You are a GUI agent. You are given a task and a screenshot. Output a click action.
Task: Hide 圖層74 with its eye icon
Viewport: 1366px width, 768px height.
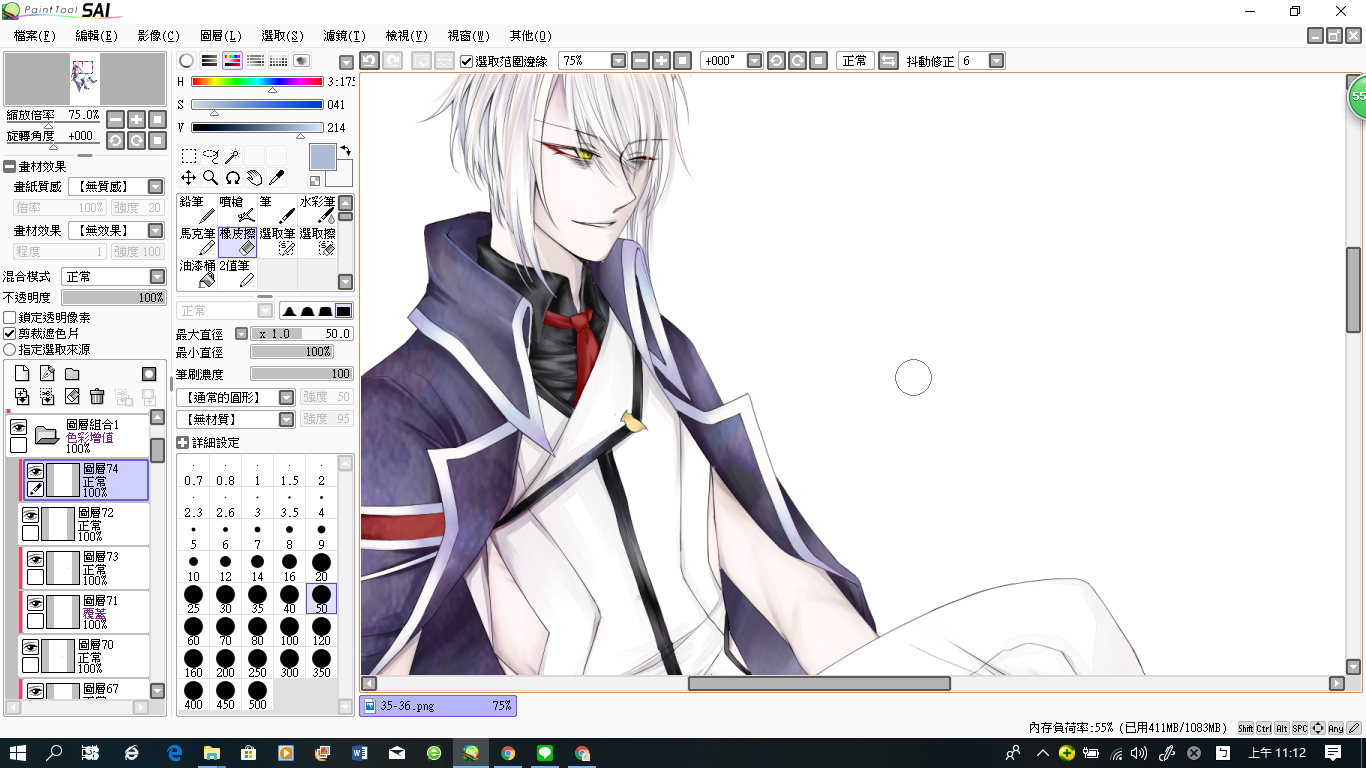pos(35,472)
